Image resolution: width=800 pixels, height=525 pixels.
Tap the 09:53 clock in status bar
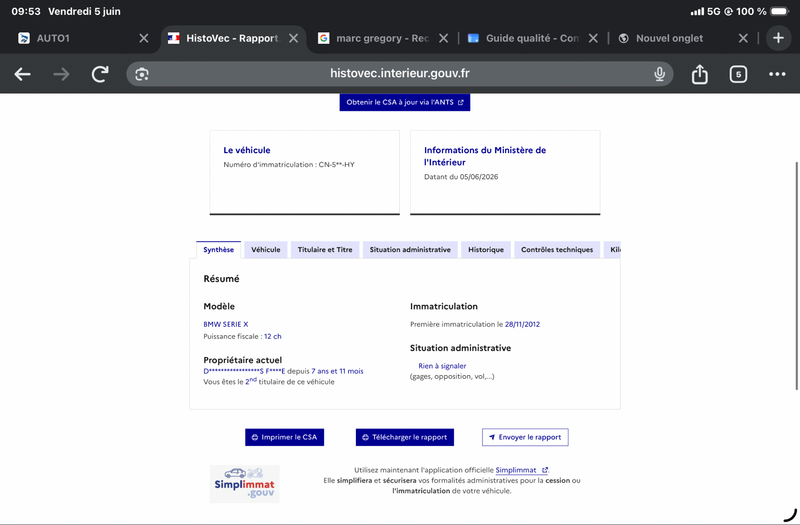(26, 11)
